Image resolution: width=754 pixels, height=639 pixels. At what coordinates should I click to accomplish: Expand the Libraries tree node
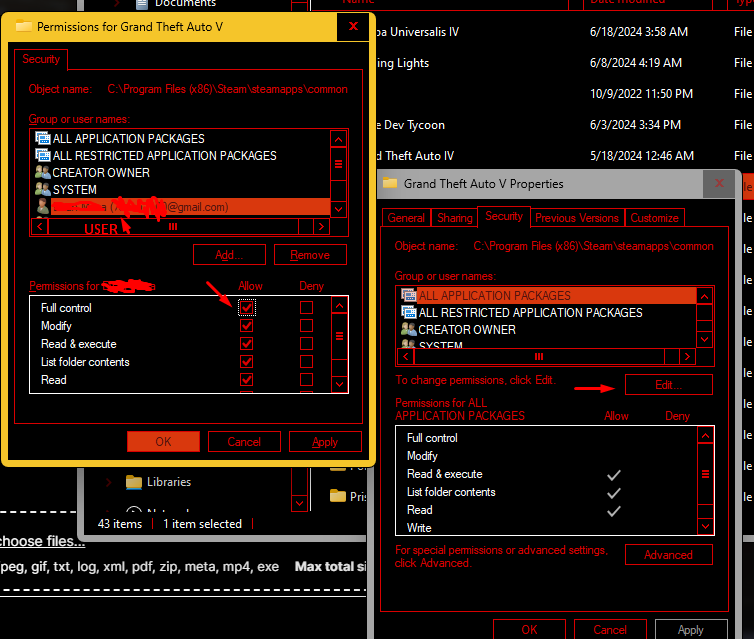108,482
